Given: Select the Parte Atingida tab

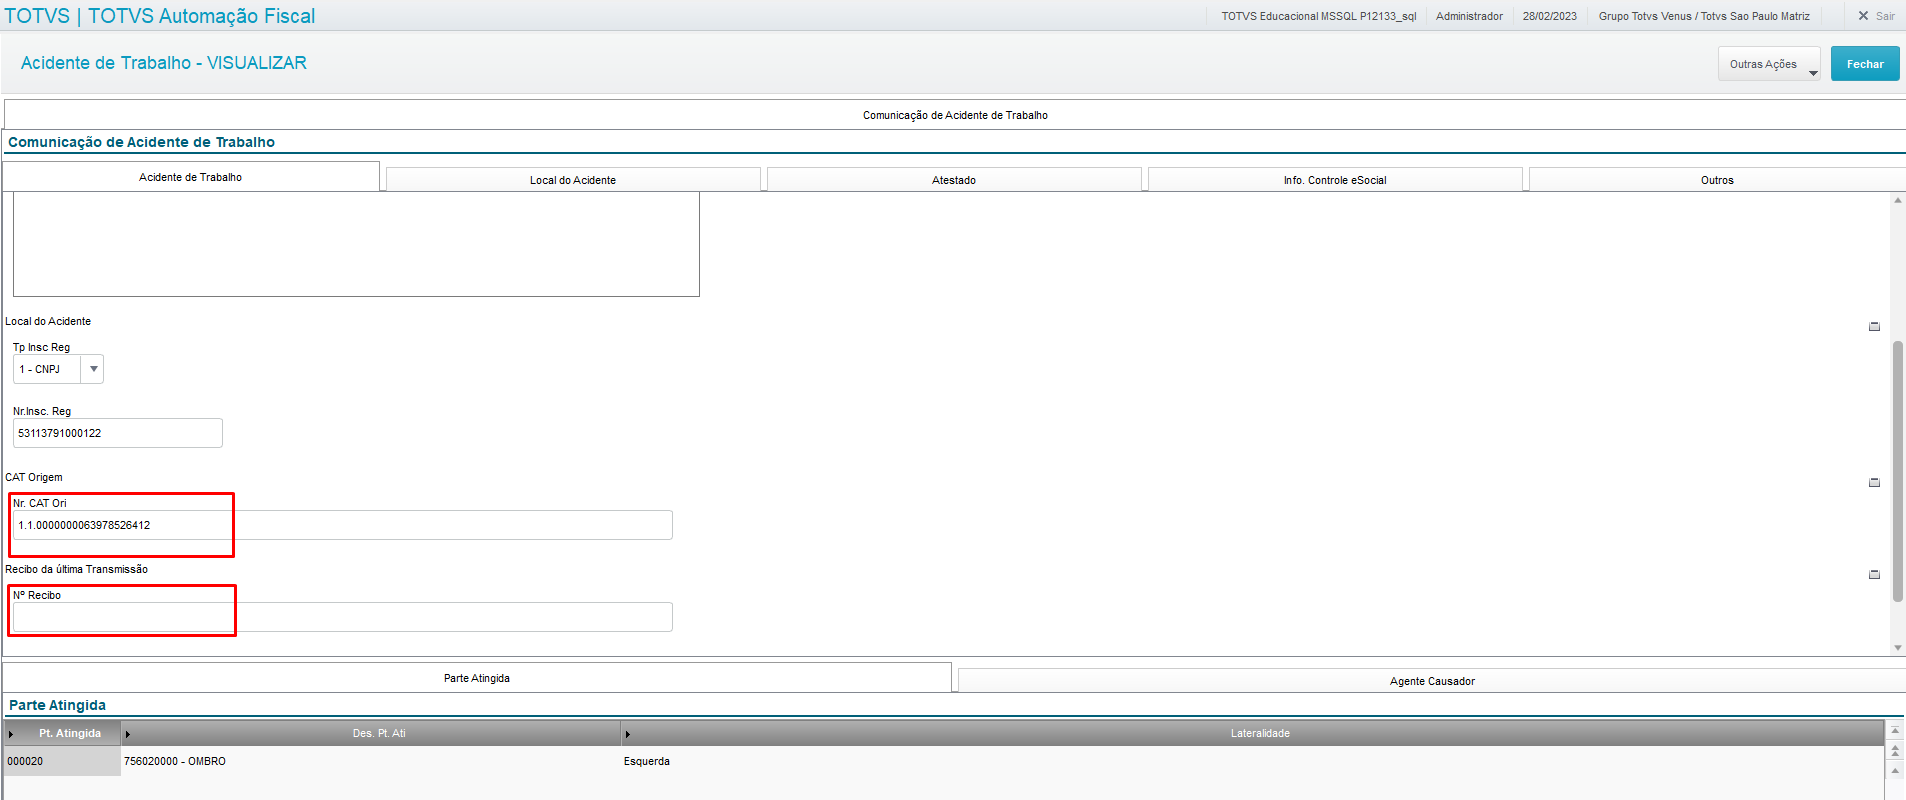Looking at the screenshot, I should pyautogui.click(x=477, y=678).
